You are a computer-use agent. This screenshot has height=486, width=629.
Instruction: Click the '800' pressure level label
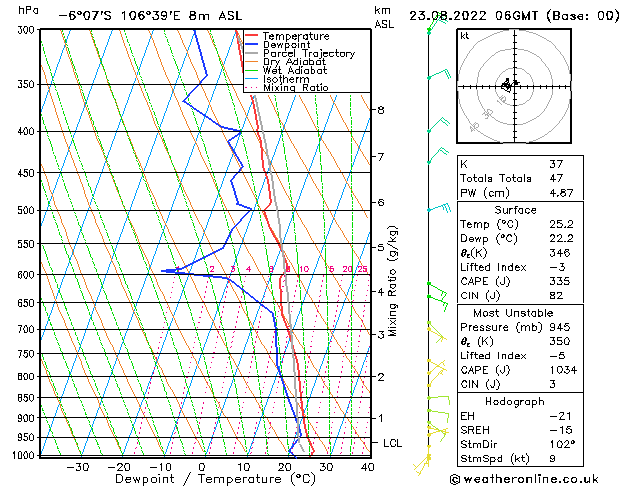(x=28, y=377)
